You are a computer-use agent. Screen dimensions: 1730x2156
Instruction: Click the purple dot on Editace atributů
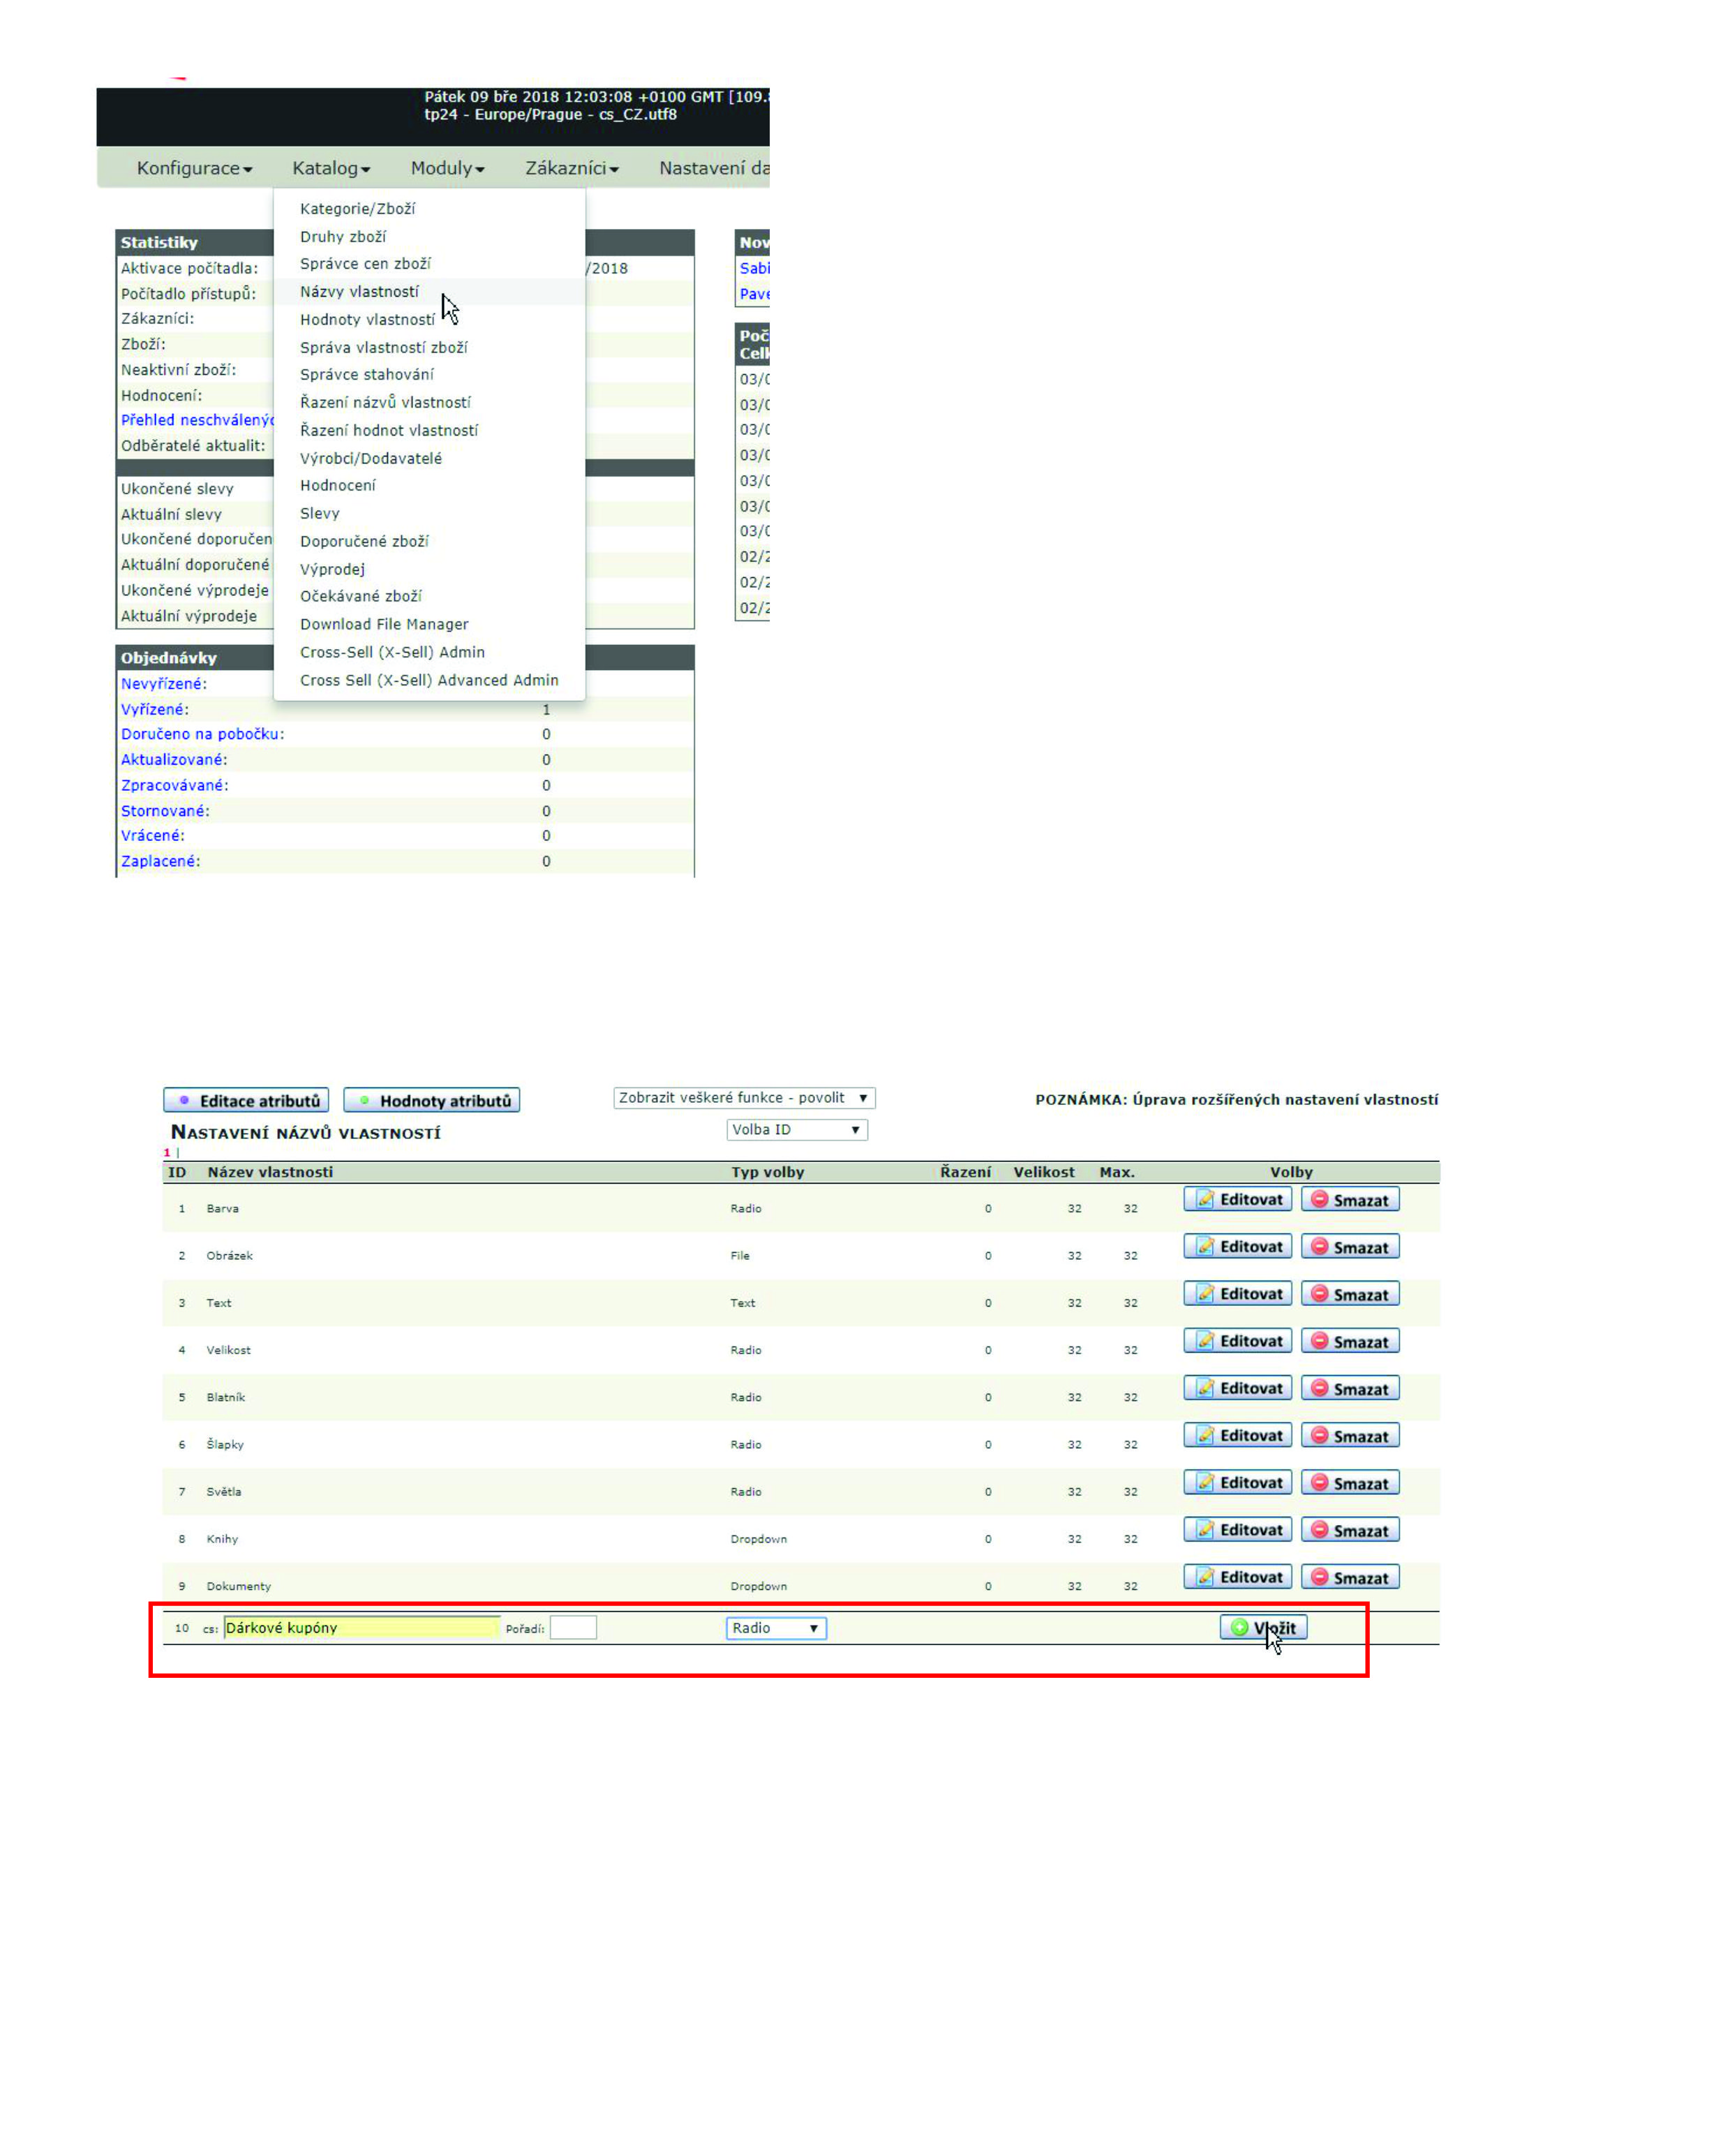coord(184,1100)
